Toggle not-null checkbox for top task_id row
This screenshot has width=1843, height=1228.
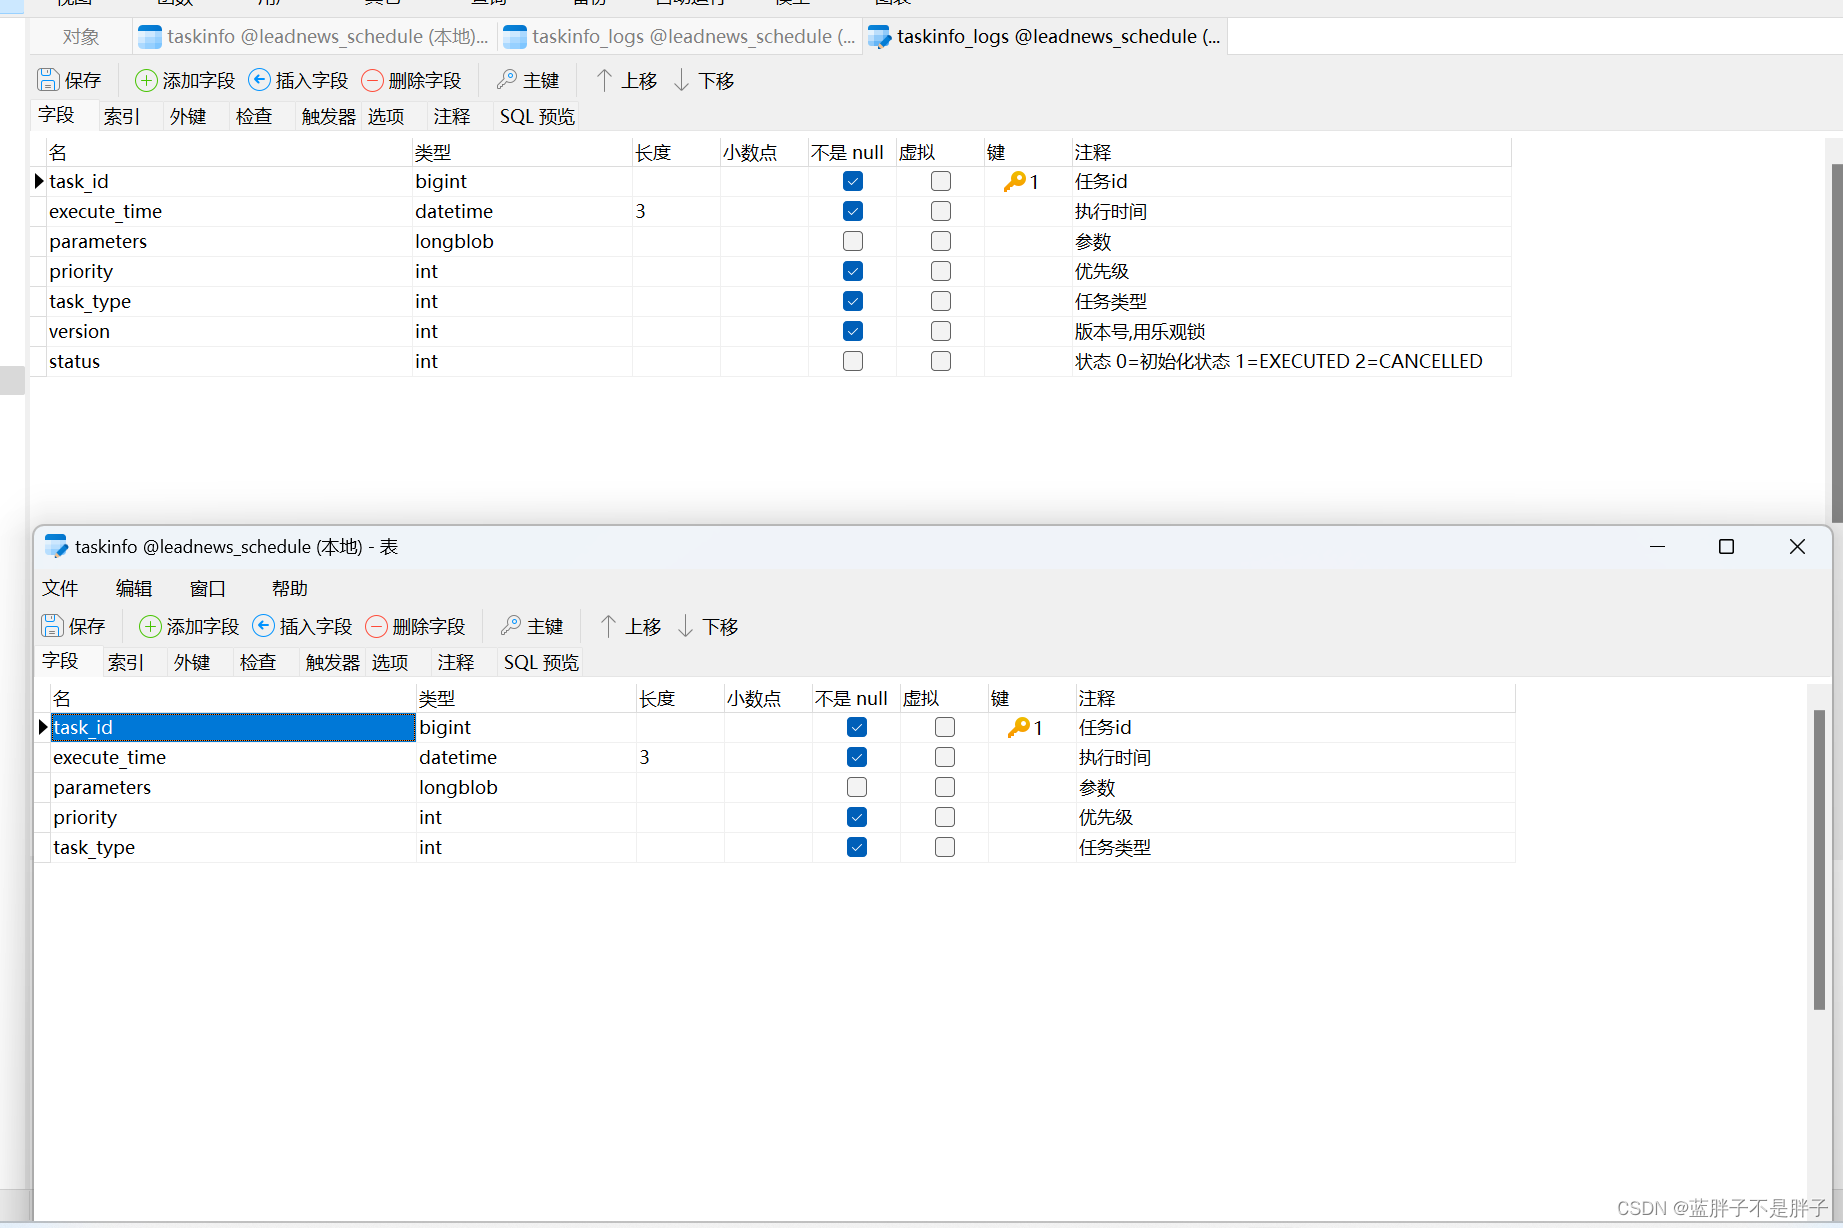click(x=853, y=181)
